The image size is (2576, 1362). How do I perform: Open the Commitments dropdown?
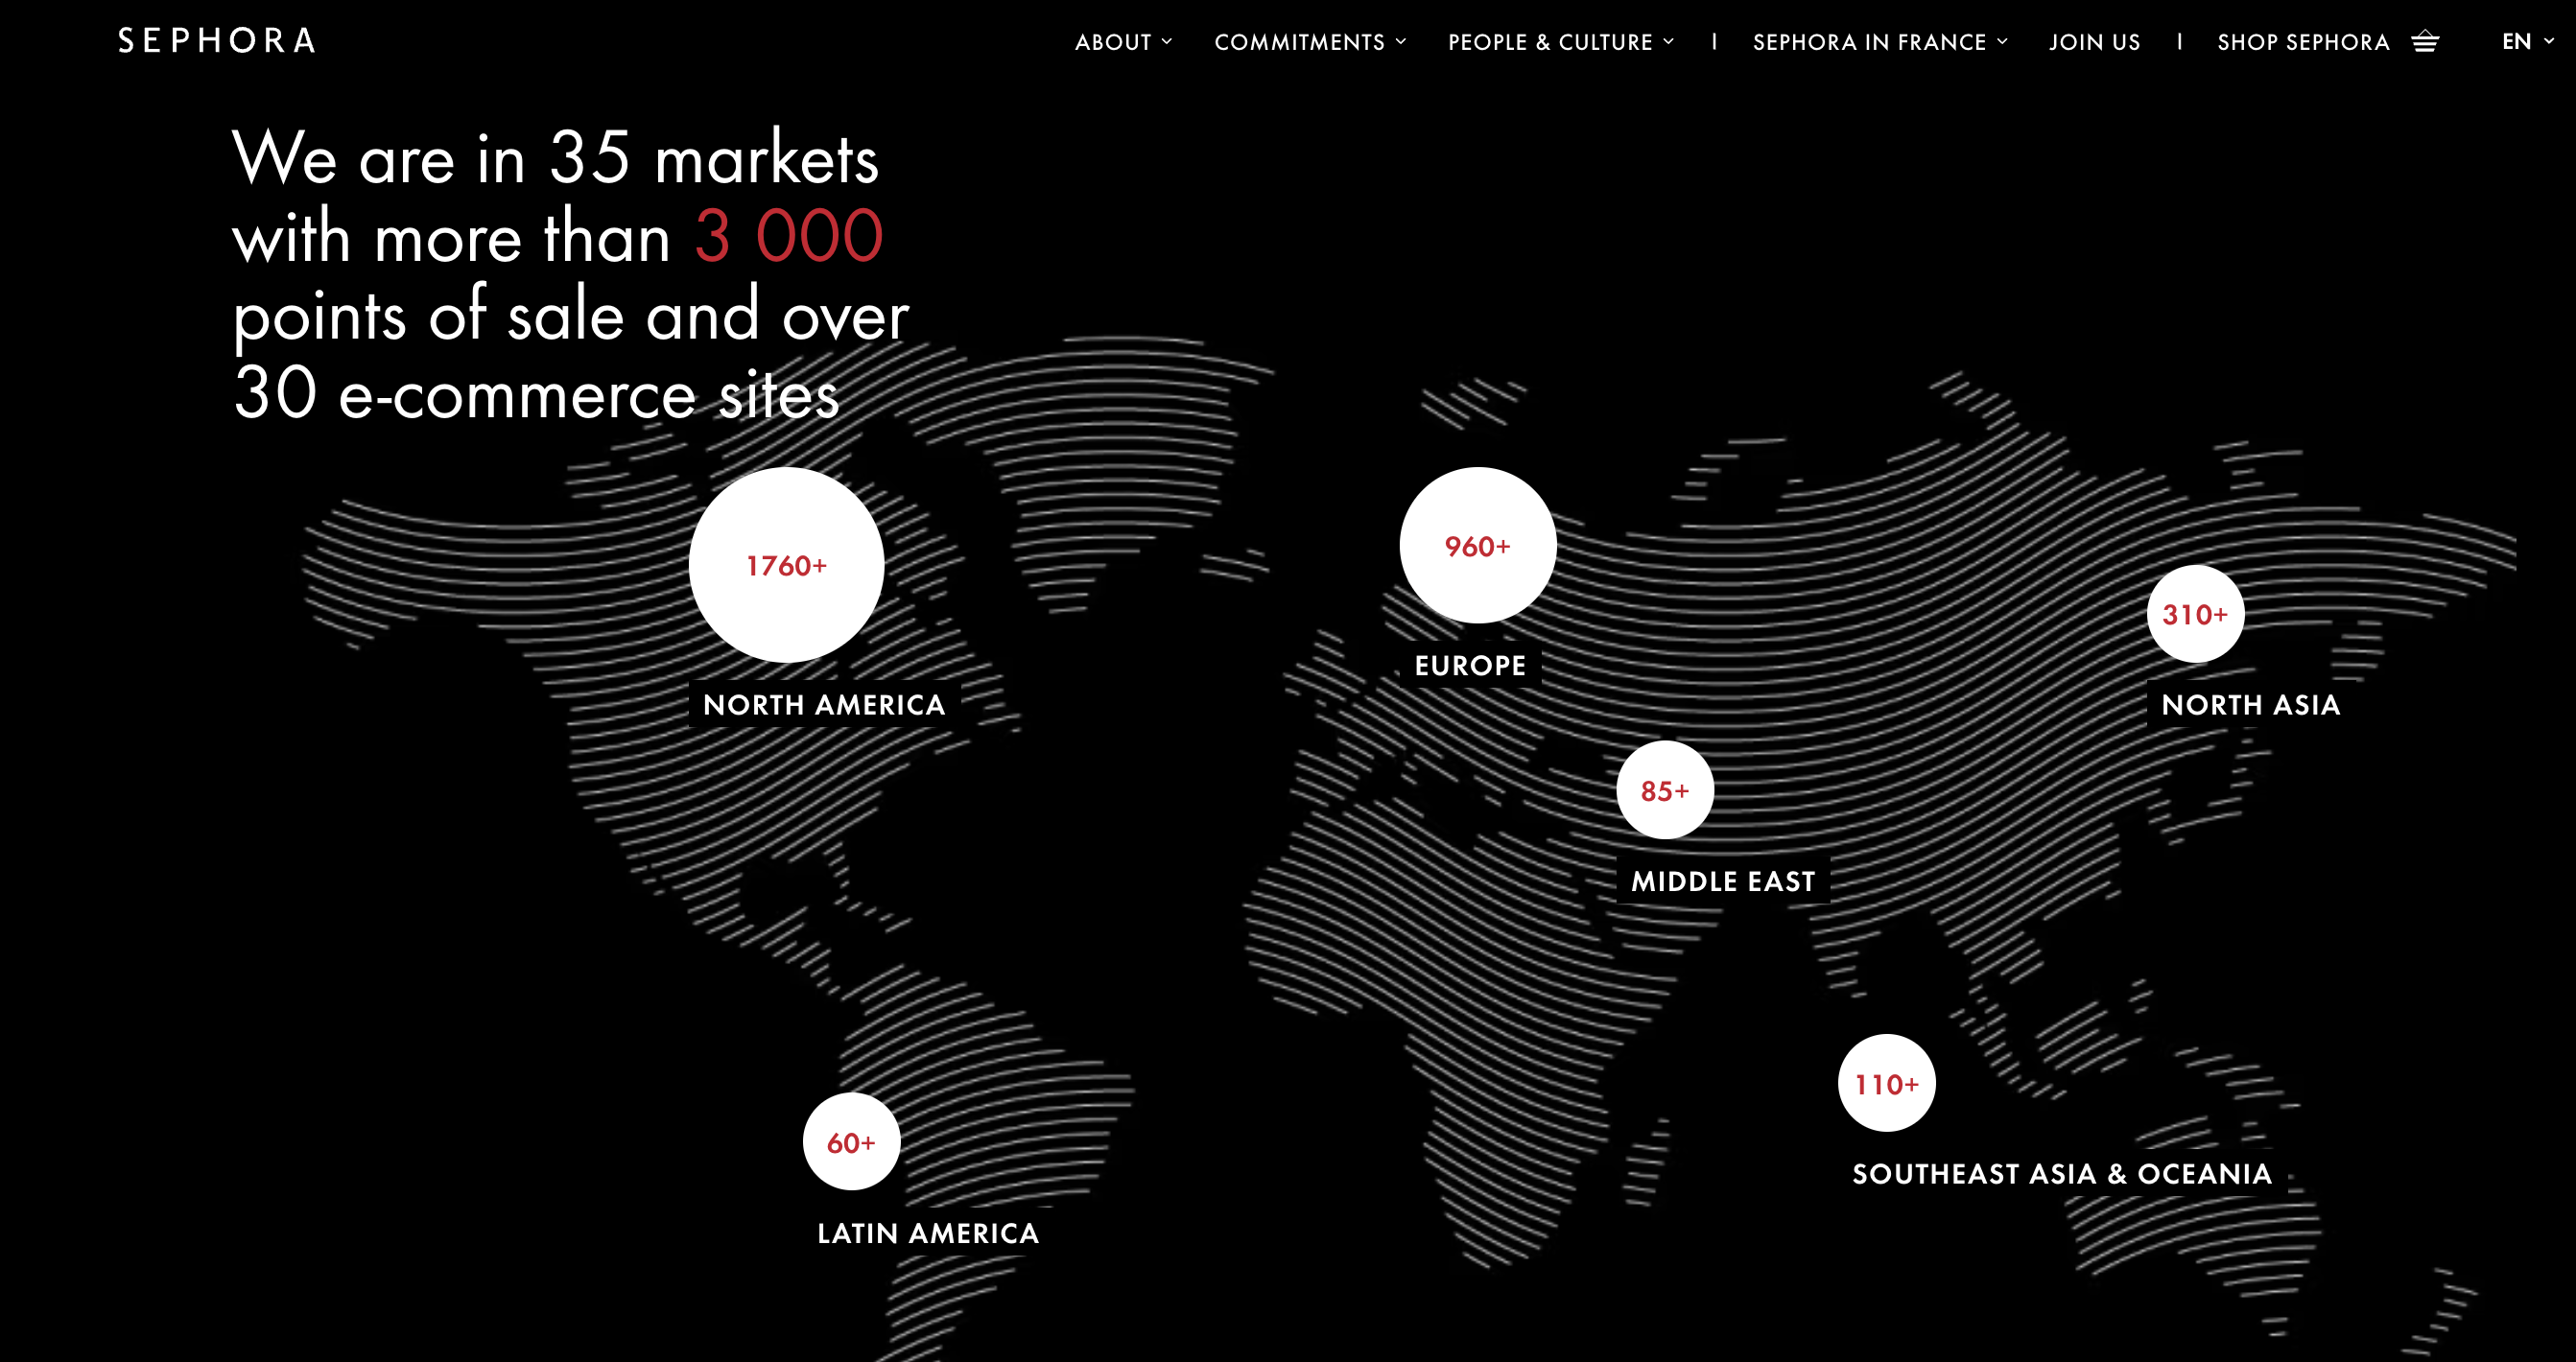tap(1310, 42)
